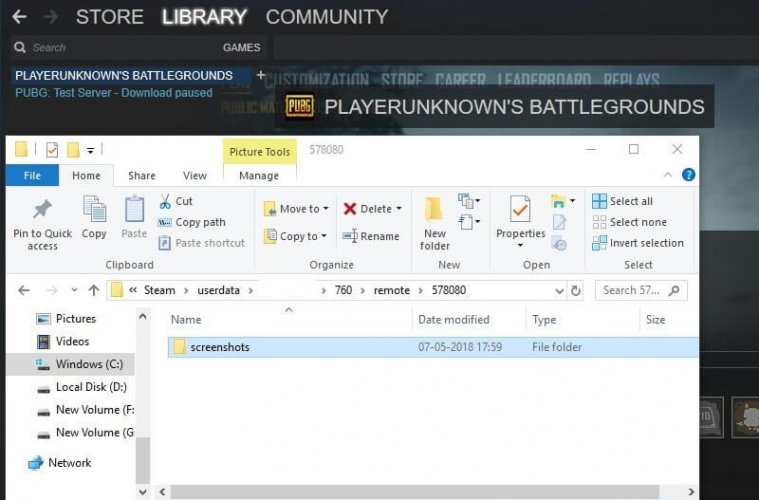
Task: Click the PUBG game logo icon
Action: [299, 106]
